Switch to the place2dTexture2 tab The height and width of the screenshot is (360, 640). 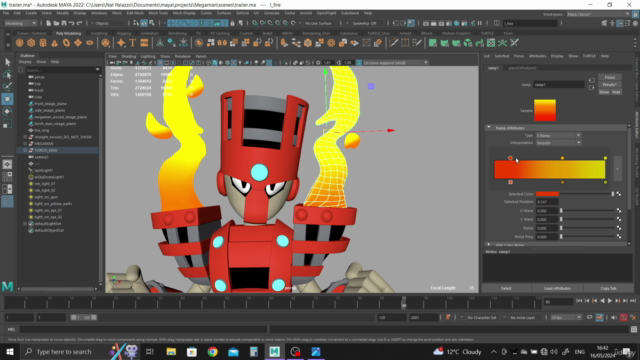coord(522,68)
